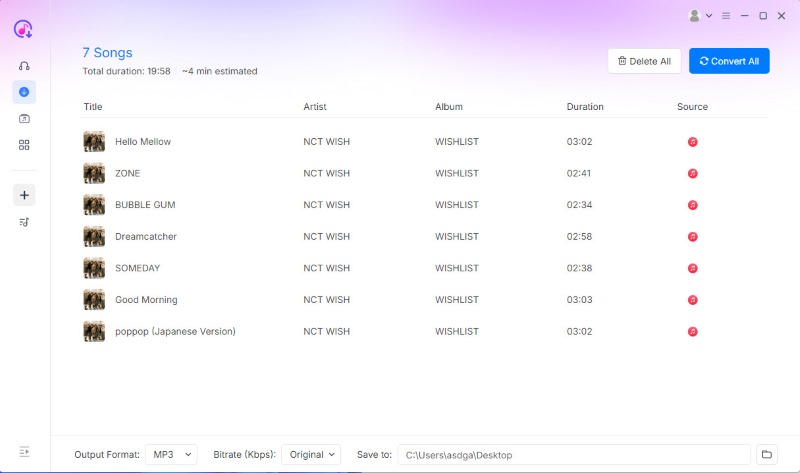Open the headphones music section in sidebar
The image size is (800, 473).
(x=24, y=66)
